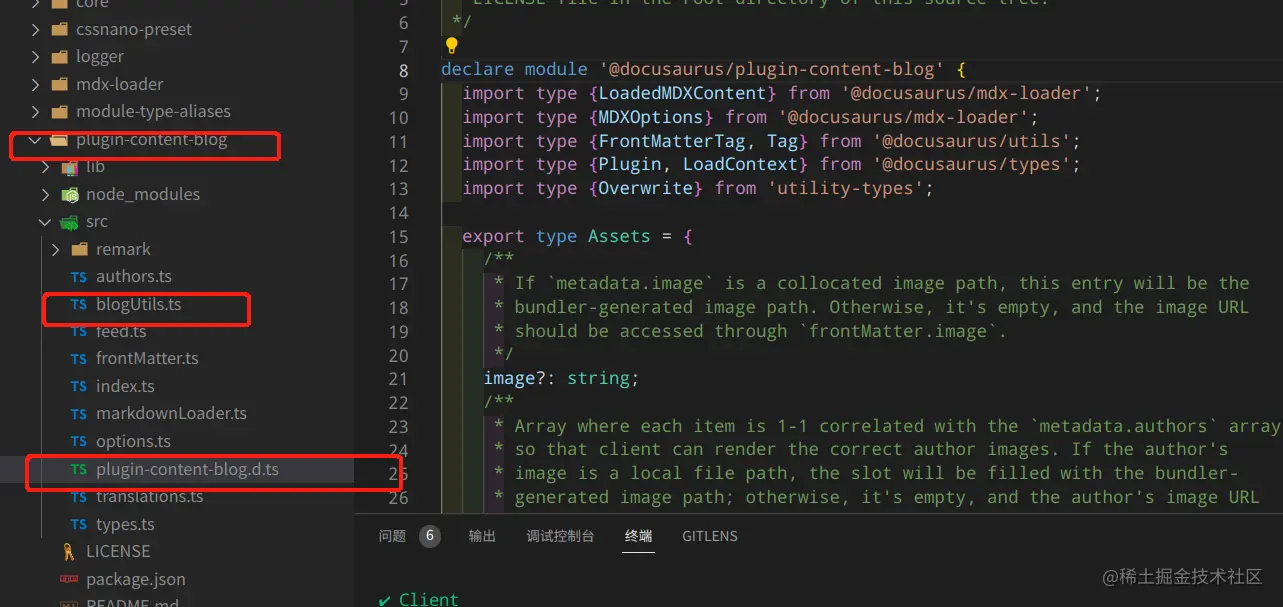Open frontMatter.ts file
Viewport: 1283px width, 607px height.
coord(147,359)
